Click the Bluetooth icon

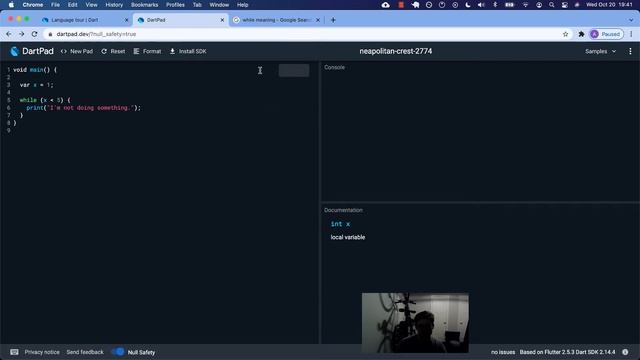click(495, 5)
